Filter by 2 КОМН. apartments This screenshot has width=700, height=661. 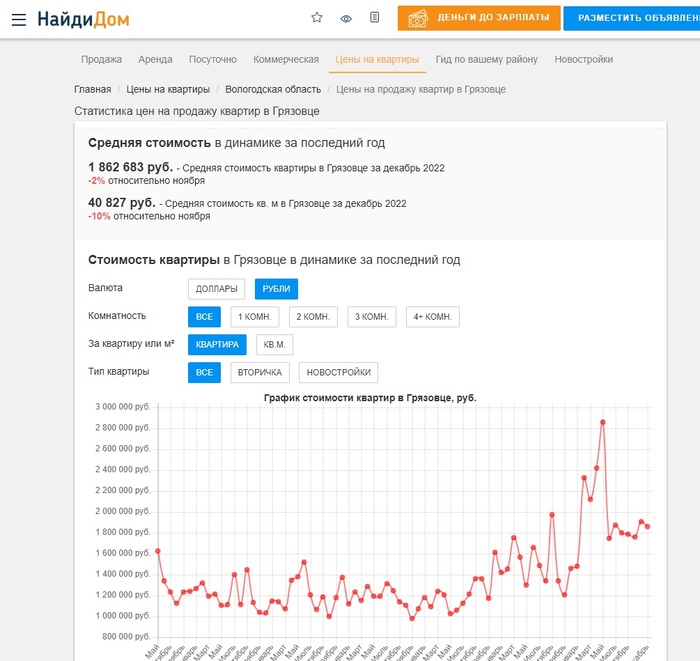(x=313, y=317)
